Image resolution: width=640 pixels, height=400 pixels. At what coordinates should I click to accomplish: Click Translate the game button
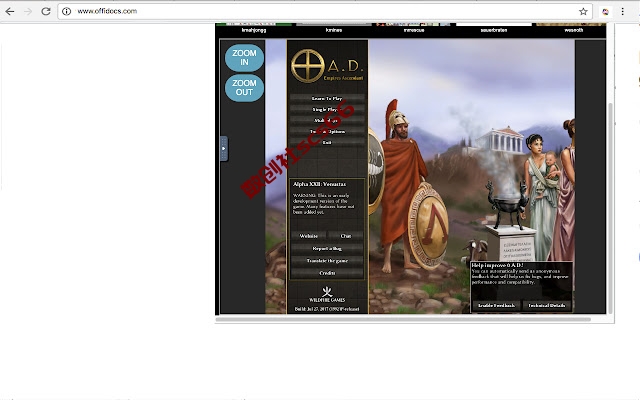click(327, 260)
